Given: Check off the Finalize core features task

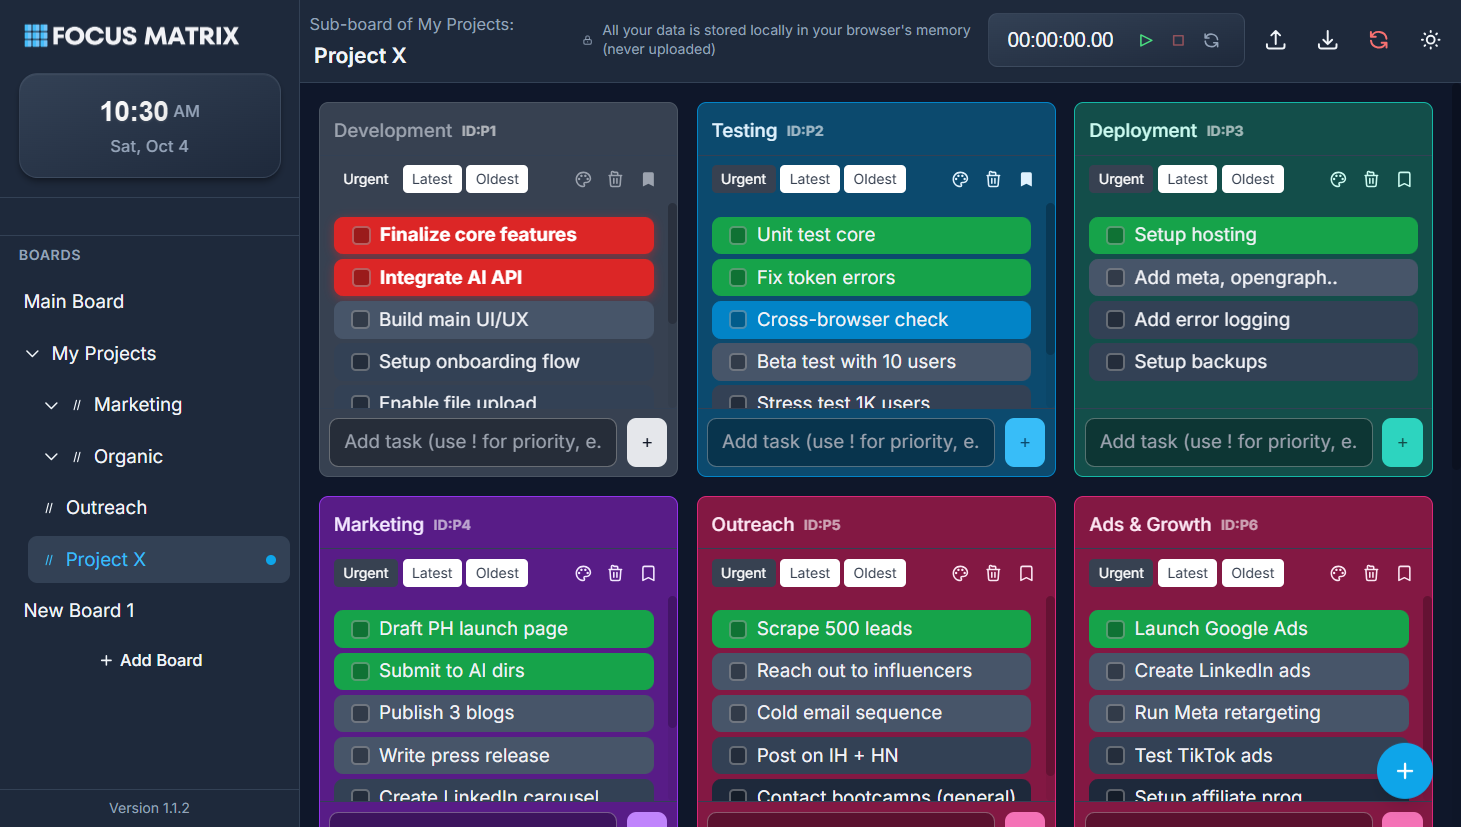Looking at the screenshot, I should (361, 235).
